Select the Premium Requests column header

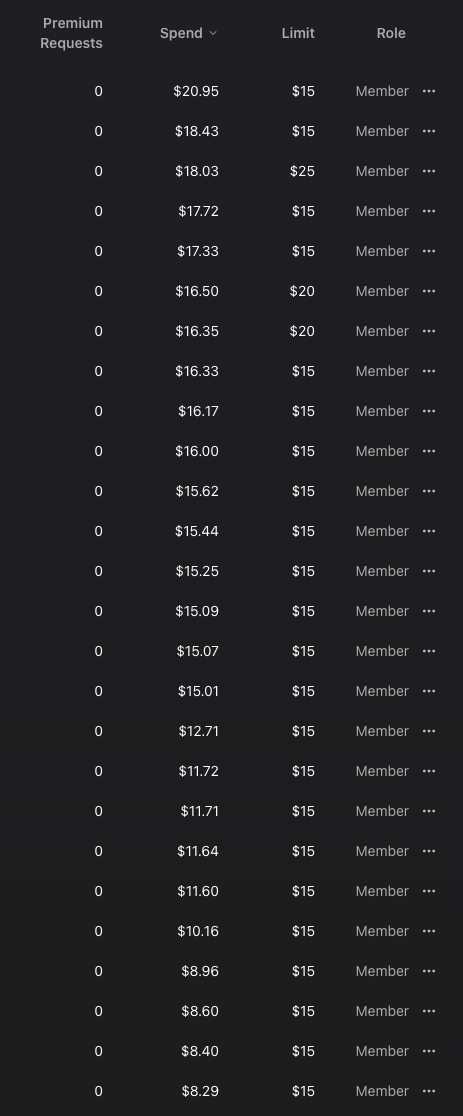(71, 33)
